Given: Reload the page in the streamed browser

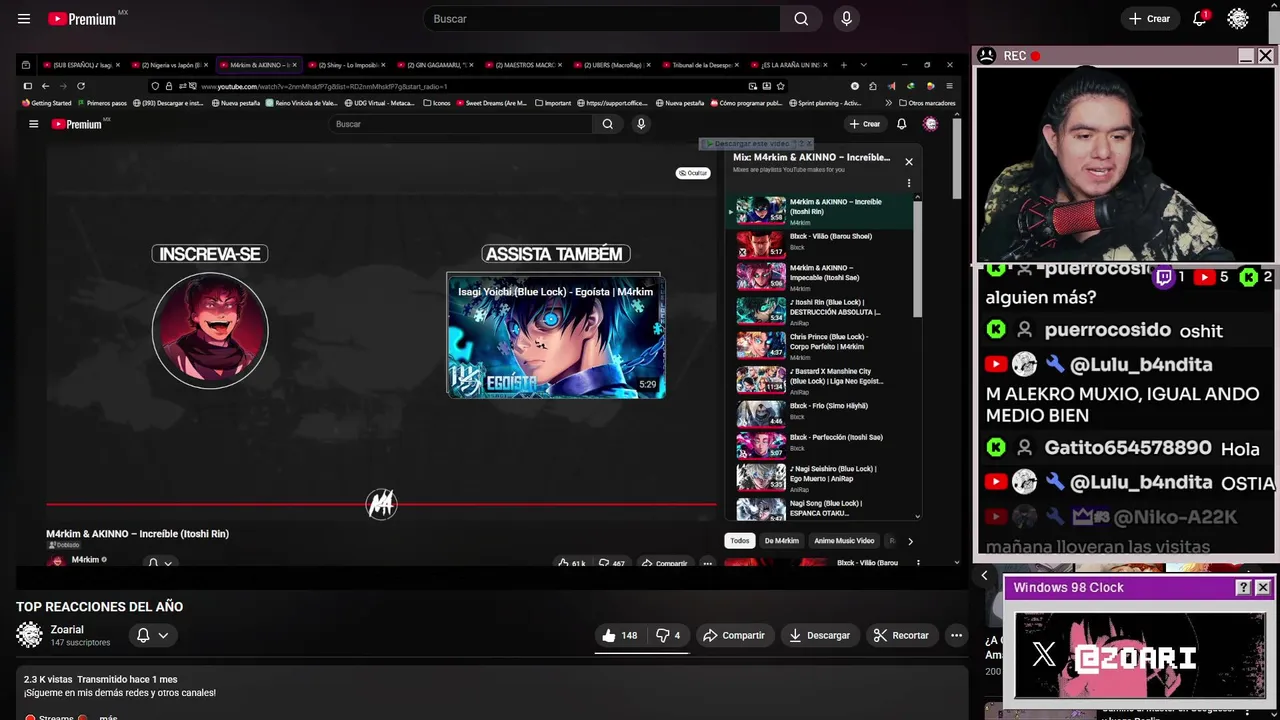Looking at the screenshot, I should pos(81,86).
